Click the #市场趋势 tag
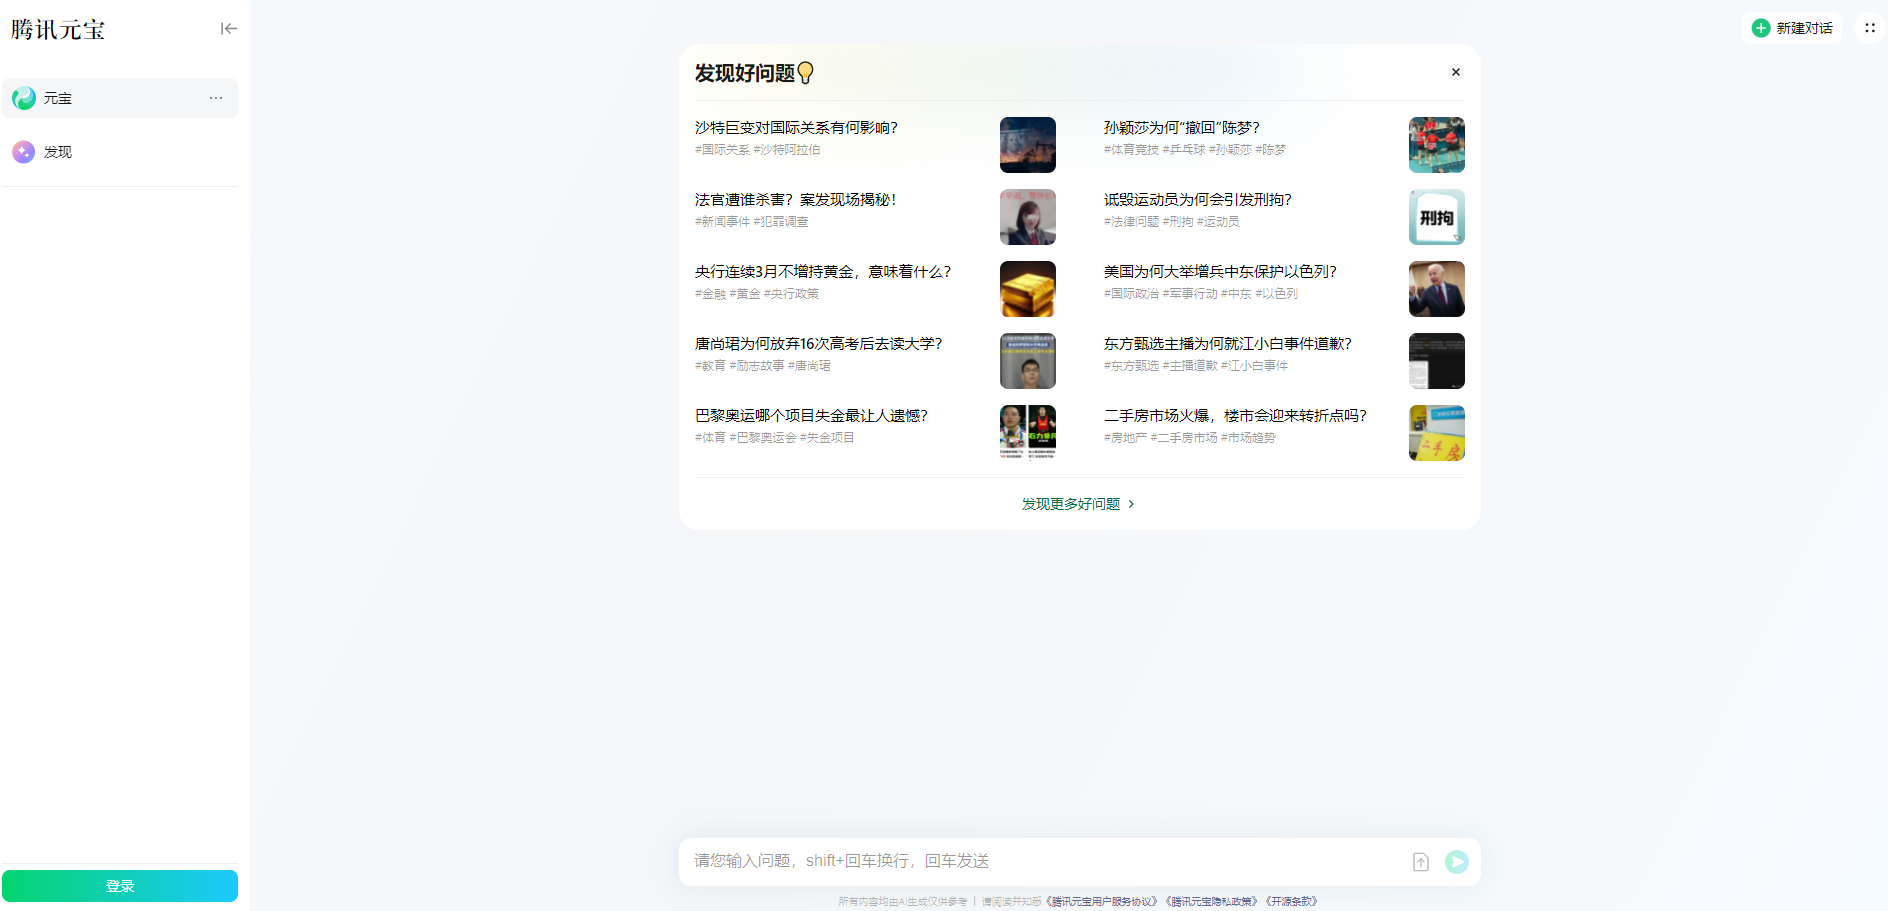 (1248, 438)
